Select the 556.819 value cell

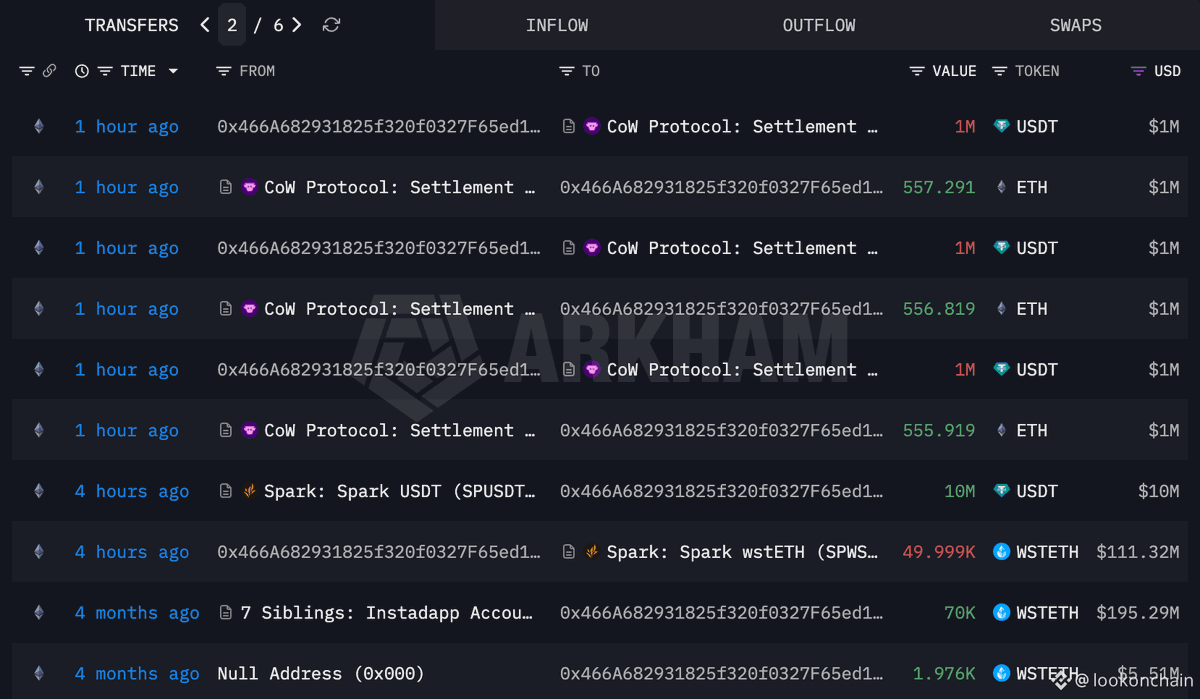[x=939, y=309]
